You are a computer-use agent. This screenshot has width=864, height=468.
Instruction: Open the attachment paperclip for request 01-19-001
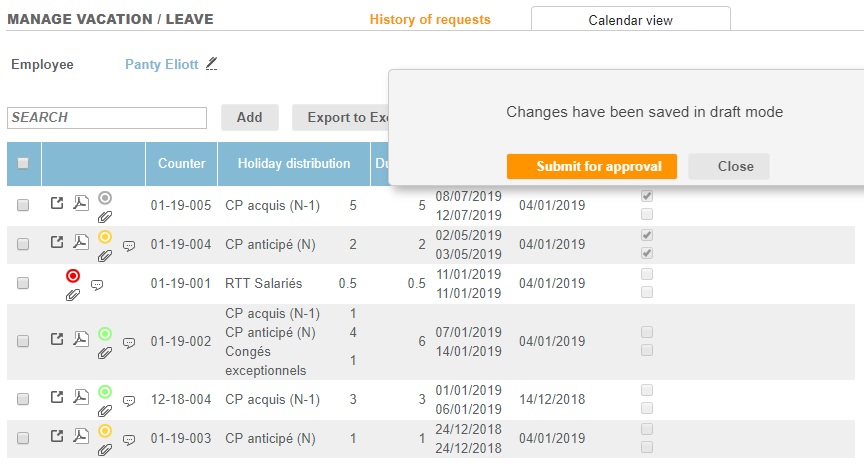point(72,294)
